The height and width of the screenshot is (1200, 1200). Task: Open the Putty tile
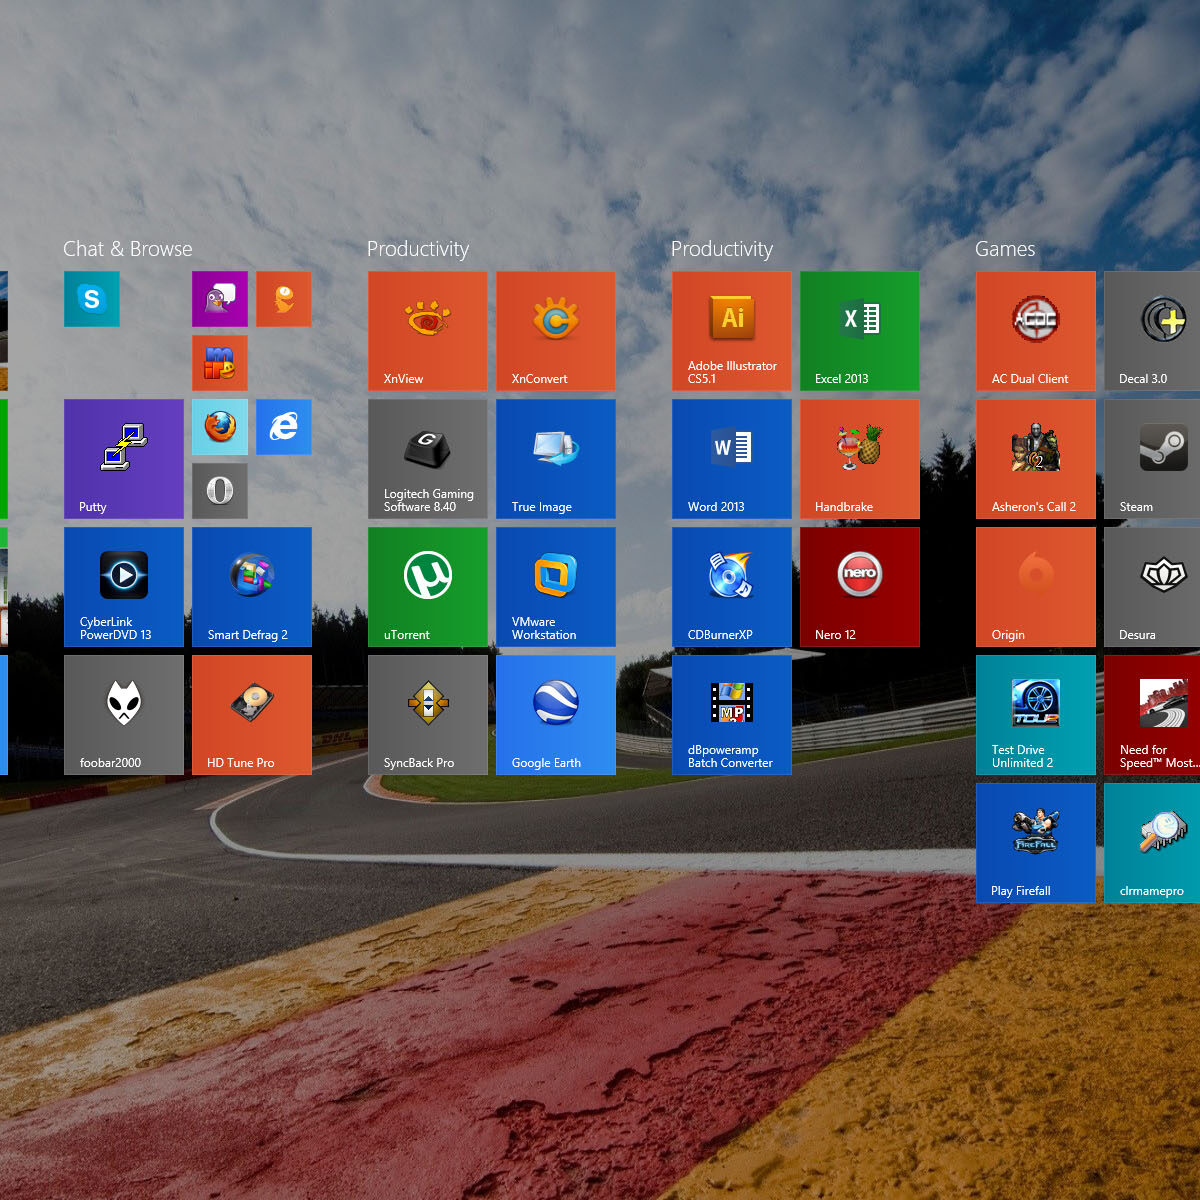124,459
